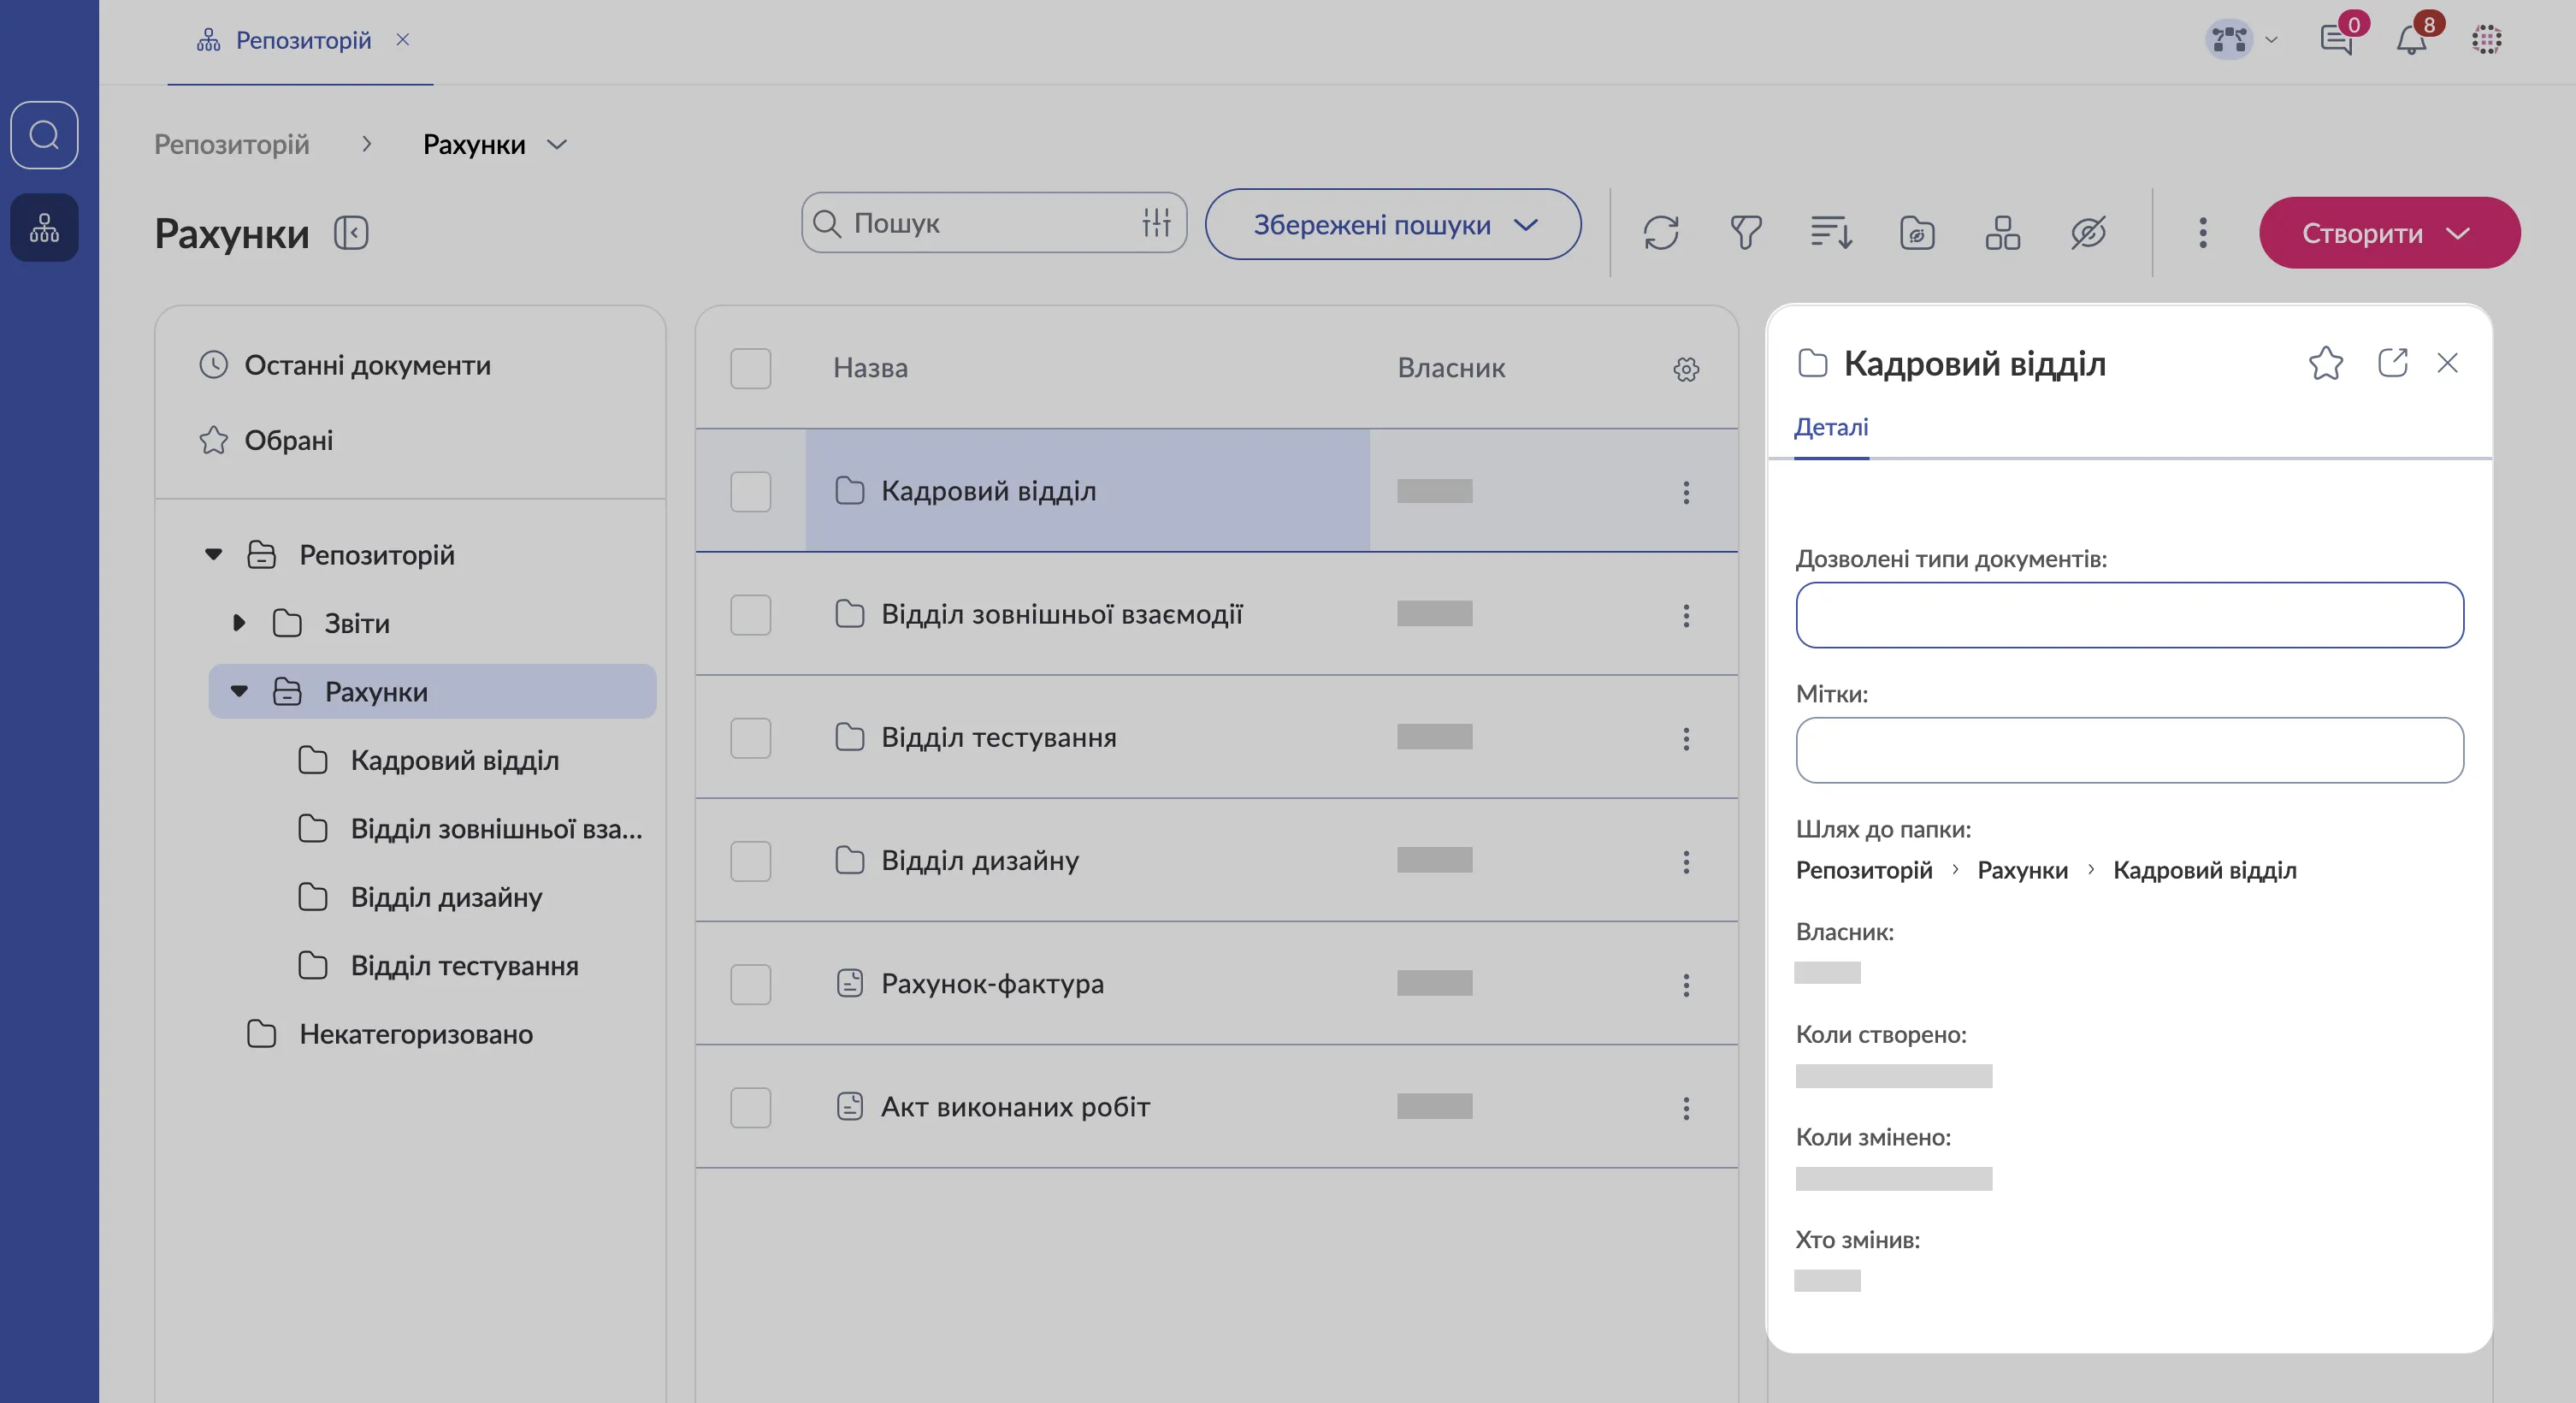Switch to the Деталі tab
The width and height of the screenshot is (2576, 1403).
click(x=1830, y=428)
